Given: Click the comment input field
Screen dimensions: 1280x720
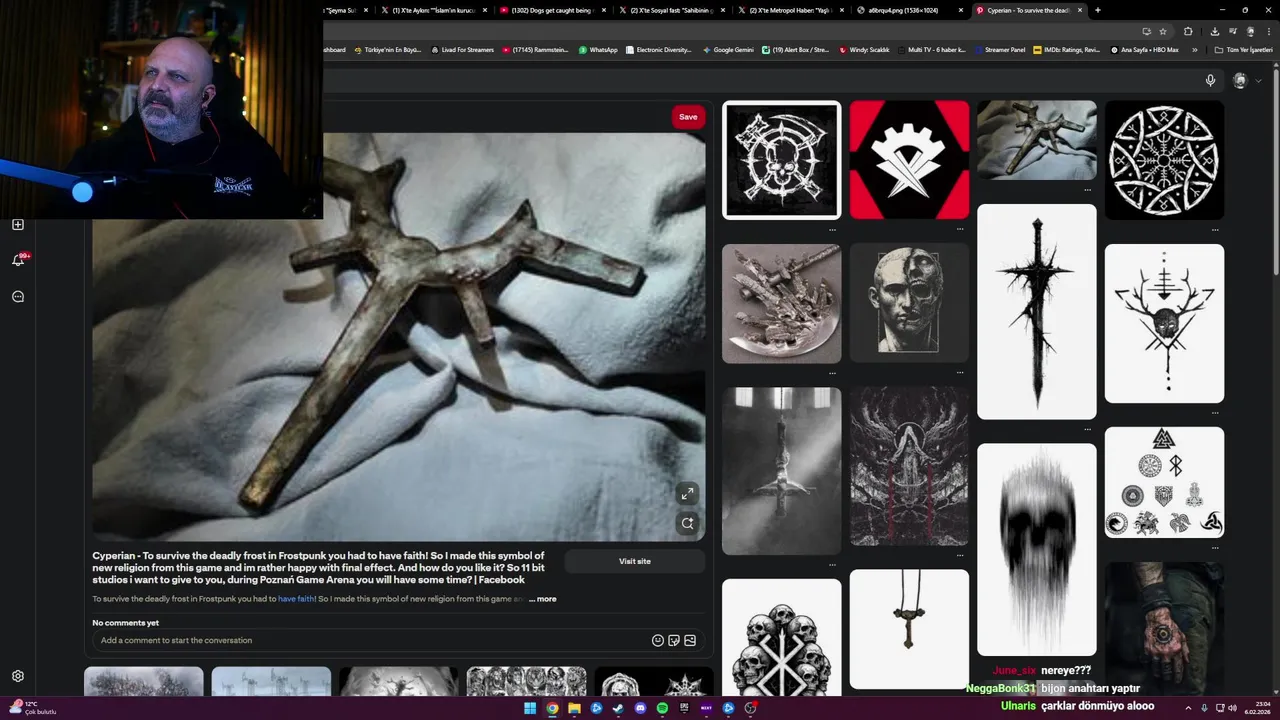Looking at the screenshot, I should pyautogui.click(x=372, y=640).
